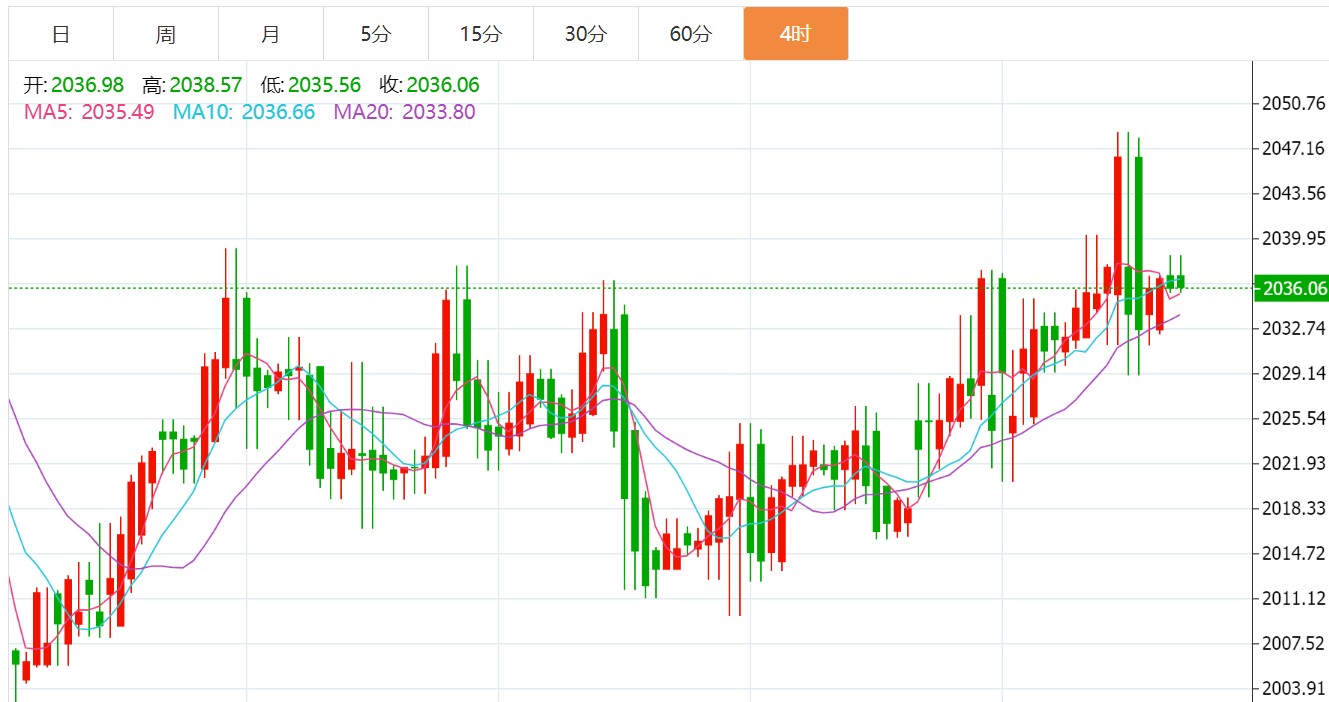The height and width of the screenshot is (702, 1329).
Task: Click the 2039.95 price axis label
Action: [x=1294, y=239]
